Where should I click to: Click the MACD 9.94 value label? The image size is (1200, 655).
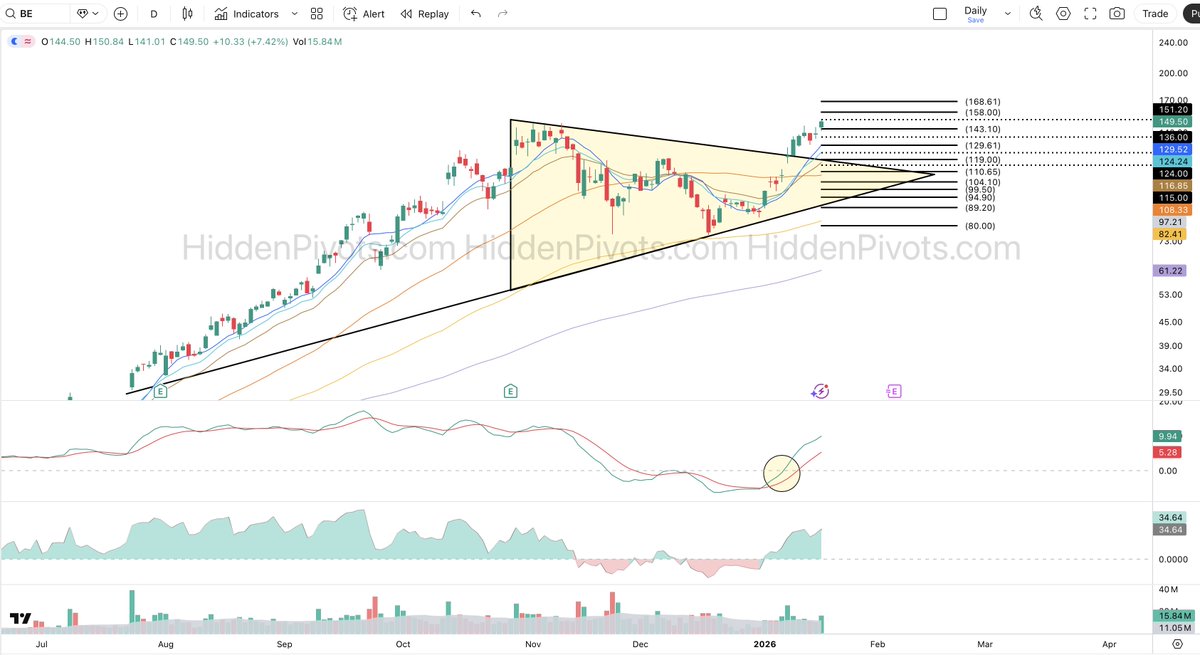click(x=1169, y=436)
